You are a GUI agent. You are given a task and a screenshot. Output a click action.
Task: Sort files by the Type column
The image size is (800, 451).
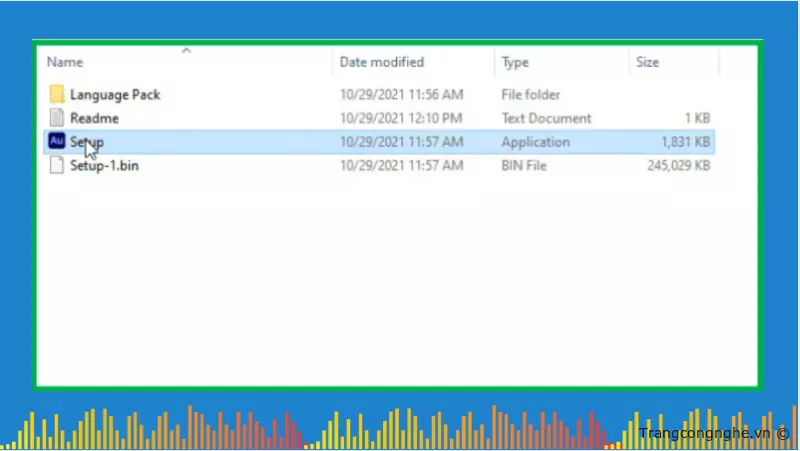coord(515,62)
